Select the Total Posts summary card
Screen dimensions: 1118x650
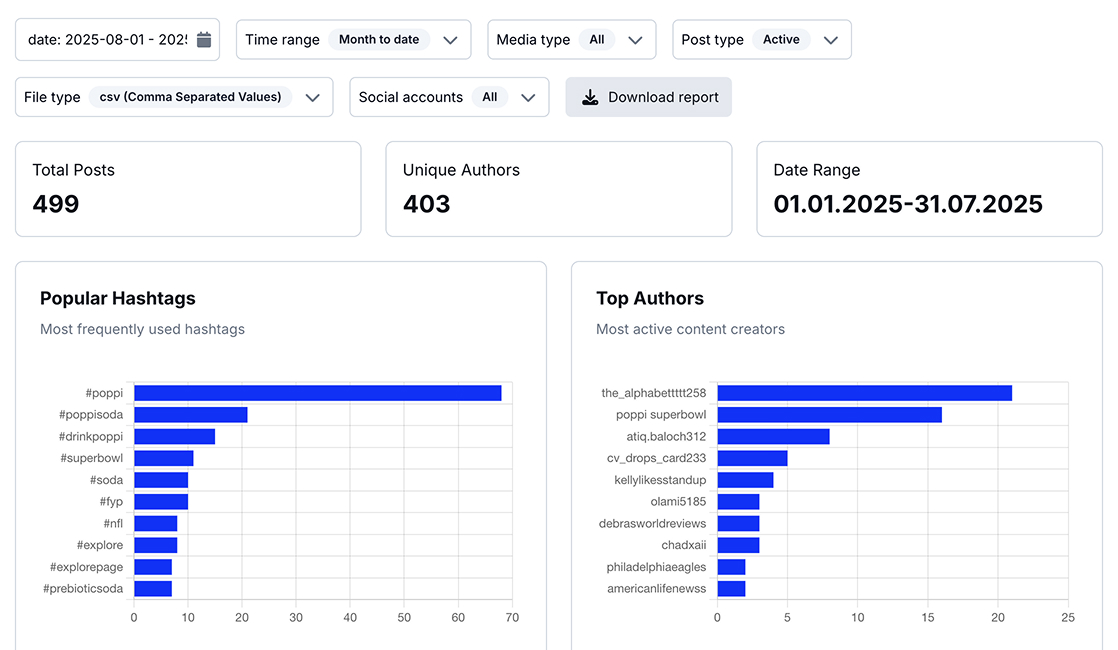click(188, 189)
